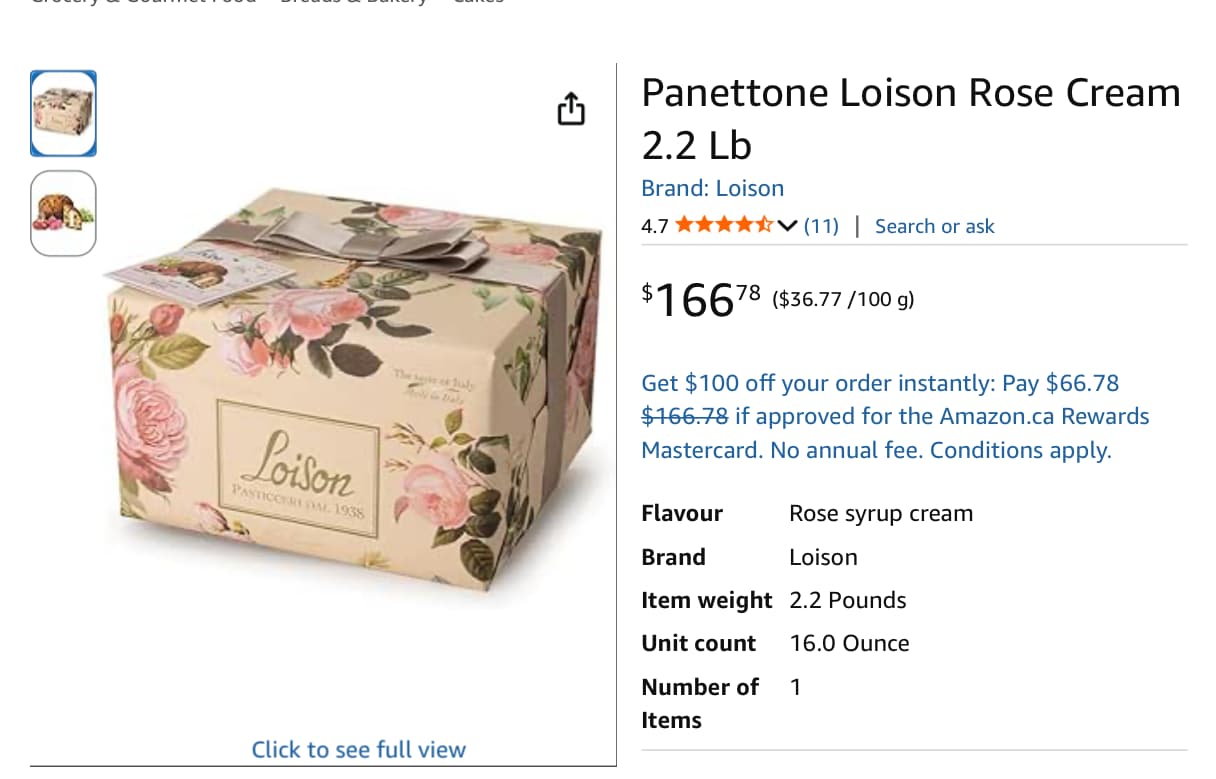Click the 4.7 rating number
The image size is (1216, 779).
click(x=655, y=226)
